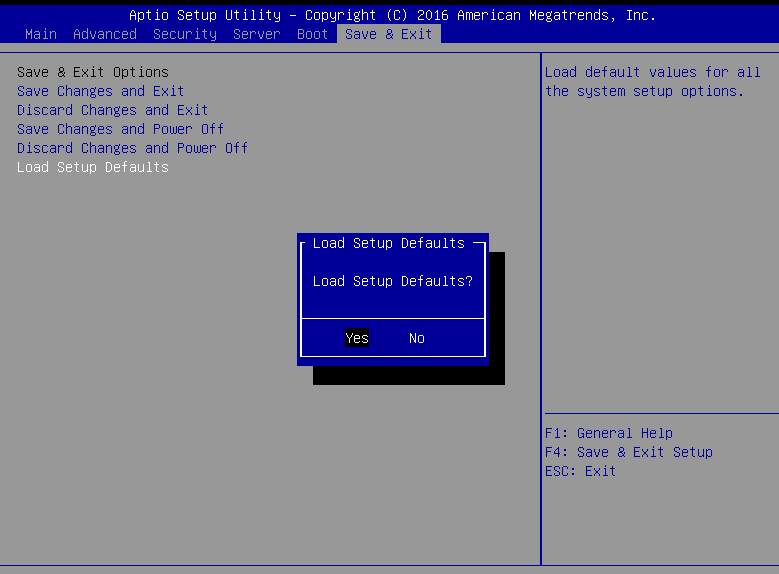Image resolution: width=779 pixels, height=574 pixels.
Task: Click the Aptio Setup Utility title text
Action: (x=392, y=15)
